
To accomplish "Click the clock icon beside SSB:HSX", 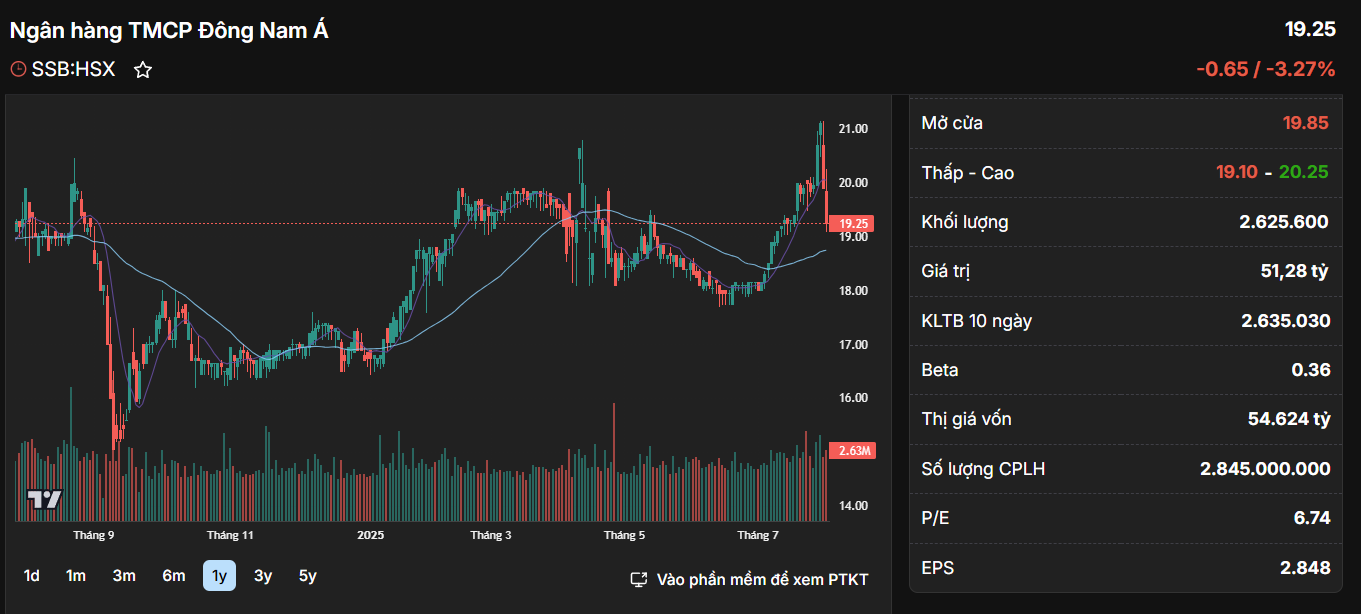I will coord(19,70).
